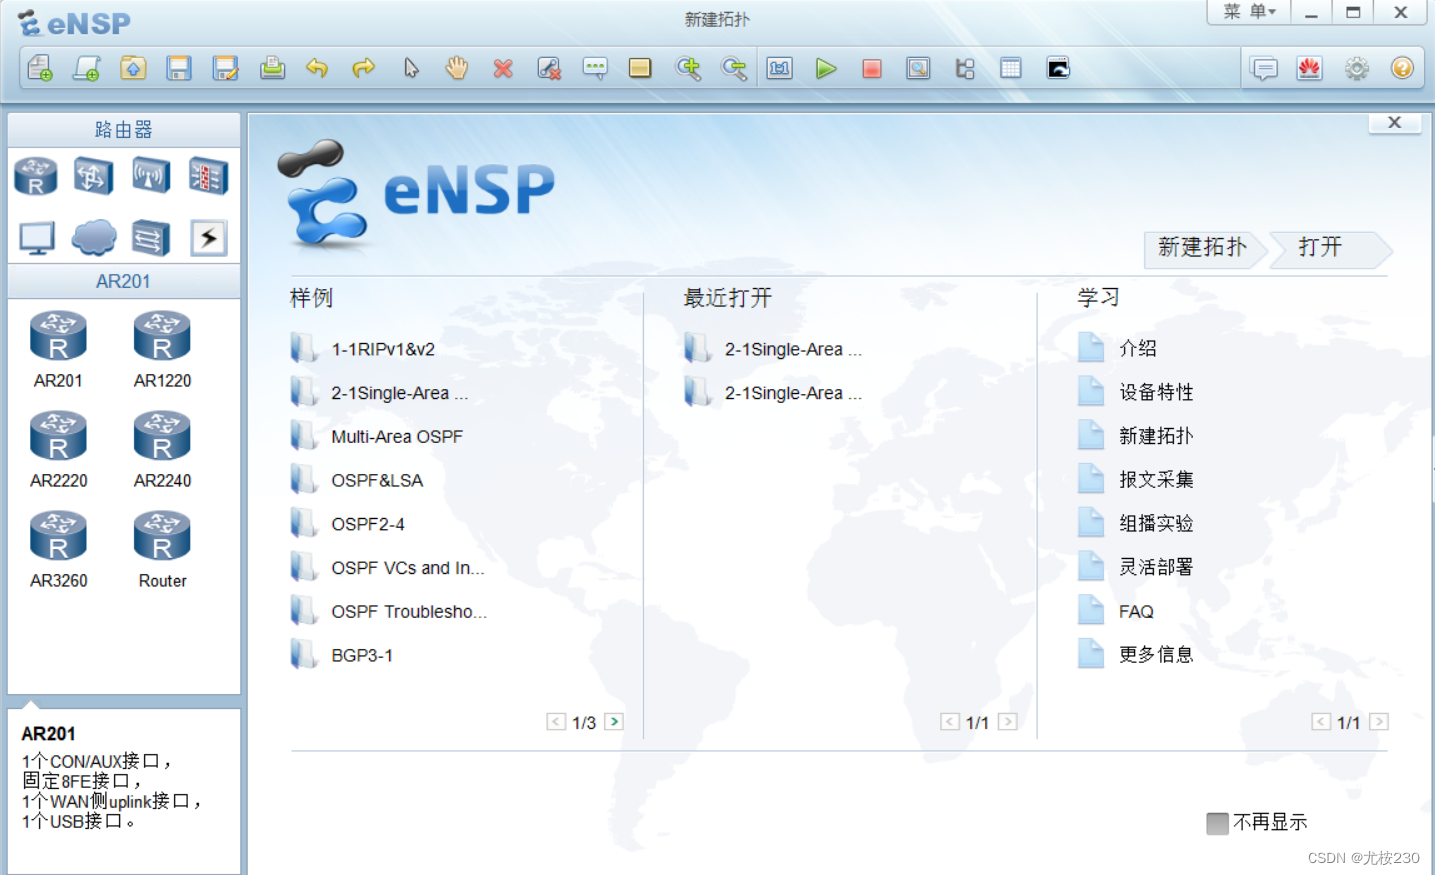
Task: Pick the AR201 router device
Action: click(x=58, y=349)
